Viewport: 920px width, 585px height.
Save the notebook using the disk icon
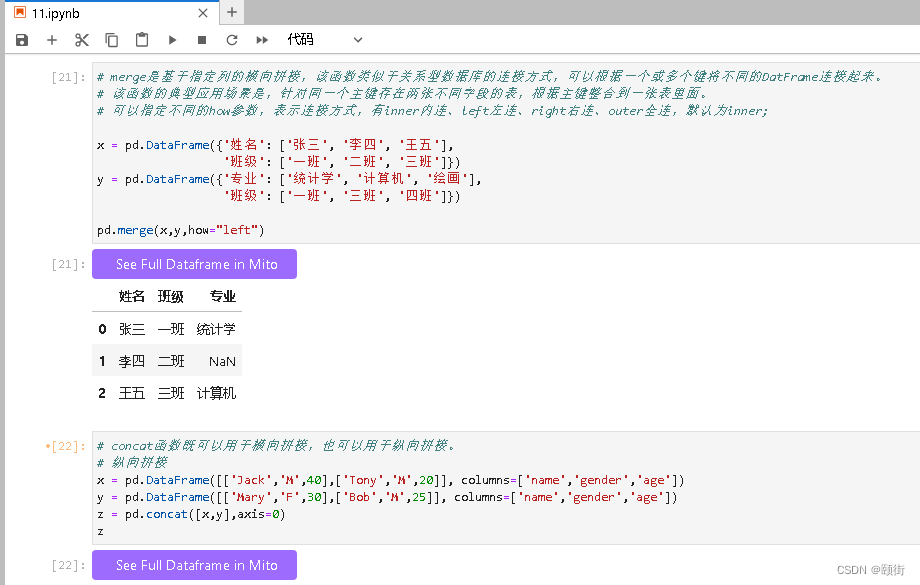[x=21, y=39]
